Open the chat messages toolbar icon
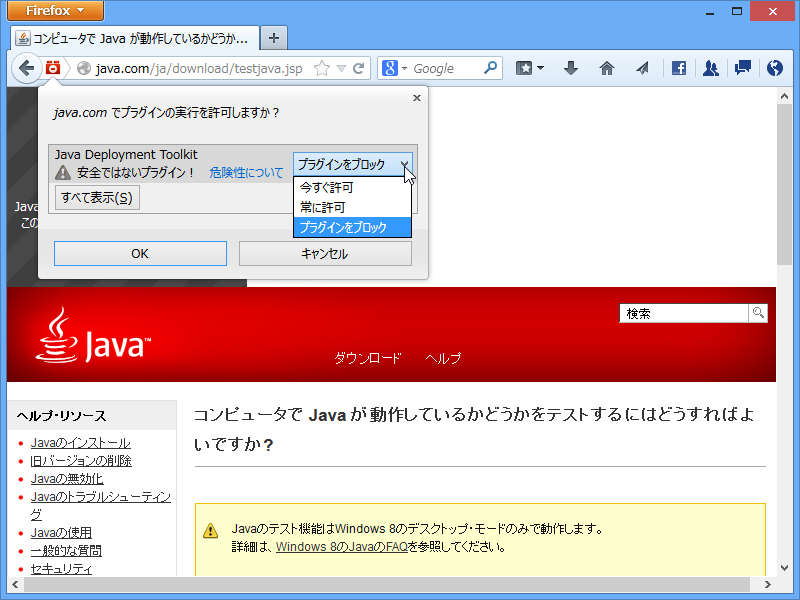This screenshot has height=600, width=800. click(742, 68)
